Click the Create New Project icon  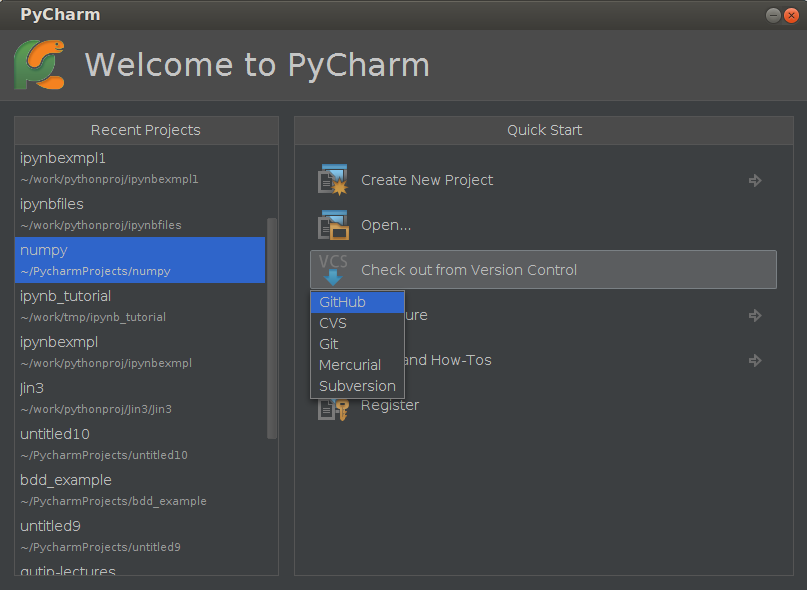[x=332, y=180]
